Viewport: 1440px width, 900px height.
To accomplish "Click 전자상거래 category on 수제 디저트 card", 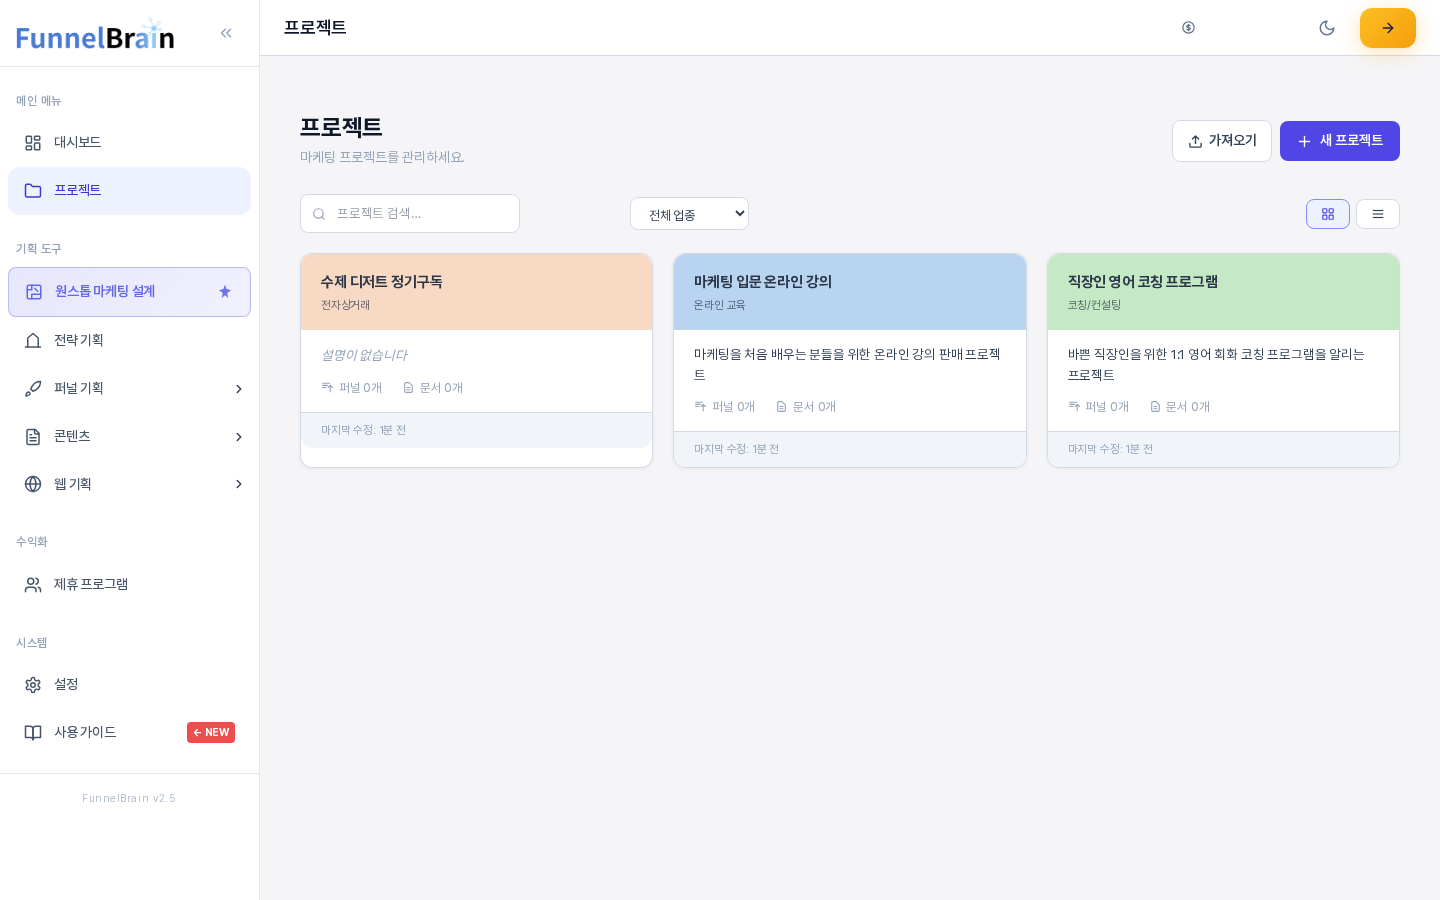I will [345, 305].
